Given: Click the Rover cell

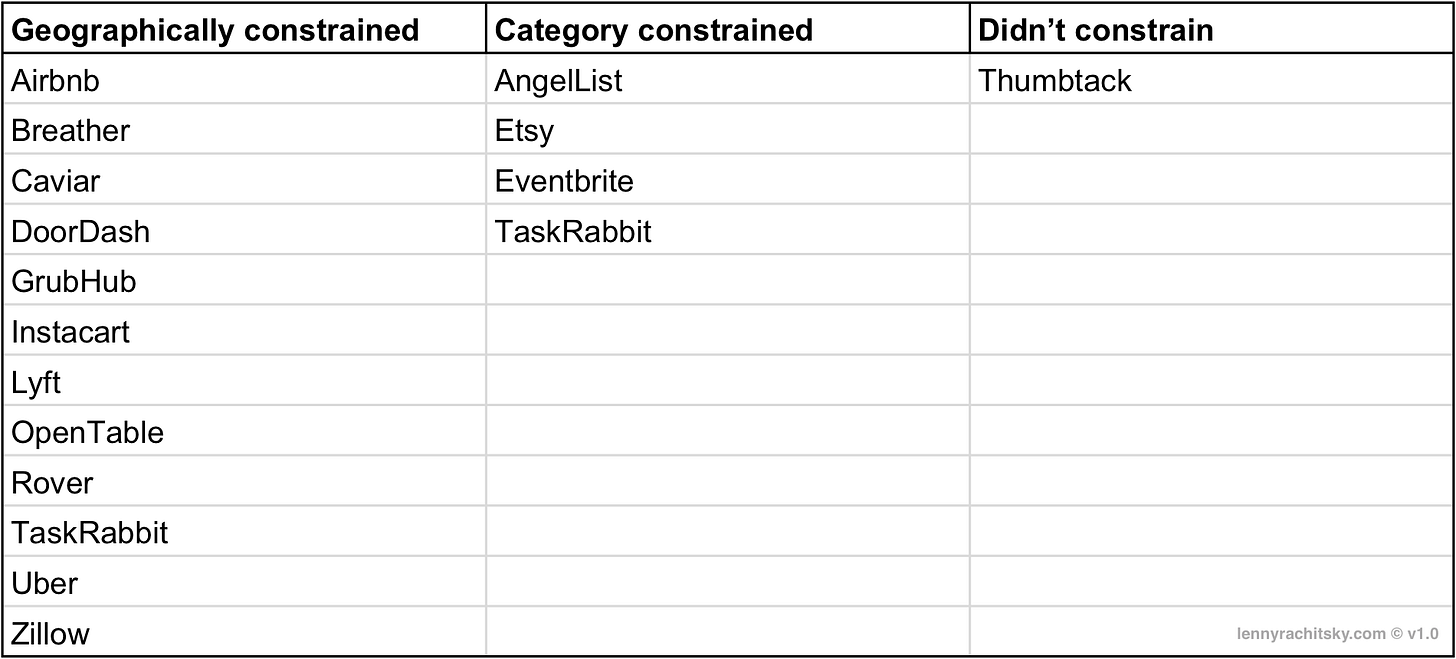Looking at the screenshot, I should tap(244, 480).
